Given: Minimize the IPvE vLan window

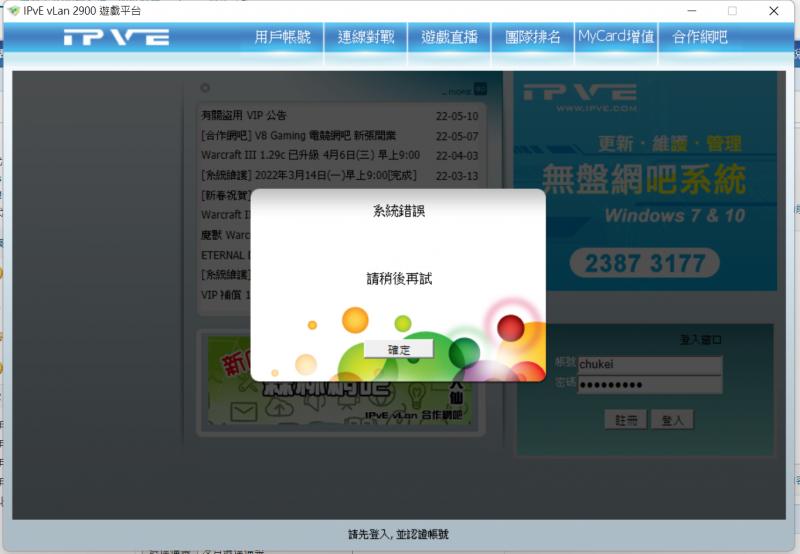Looking at the screenshot, I should [x=692, y=11].
